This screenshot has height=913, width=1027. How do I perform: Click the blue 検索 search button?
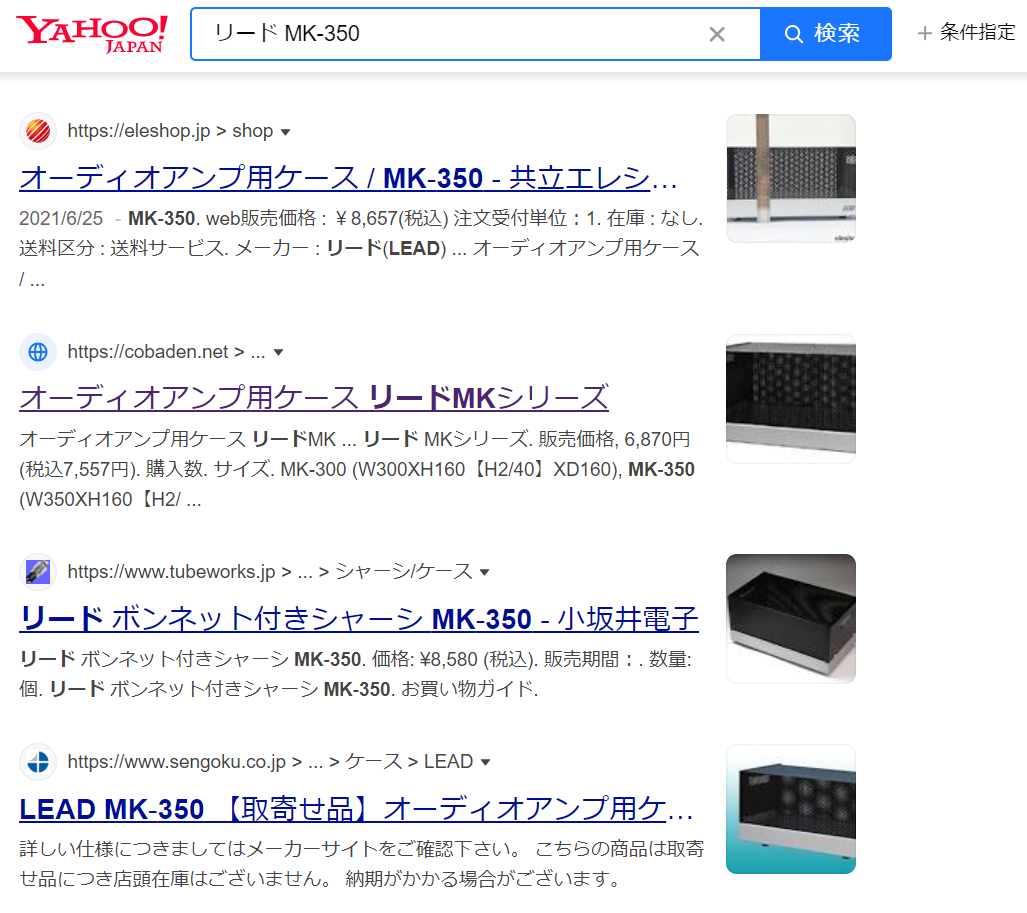pyautogui.click(x=826, y=34)
